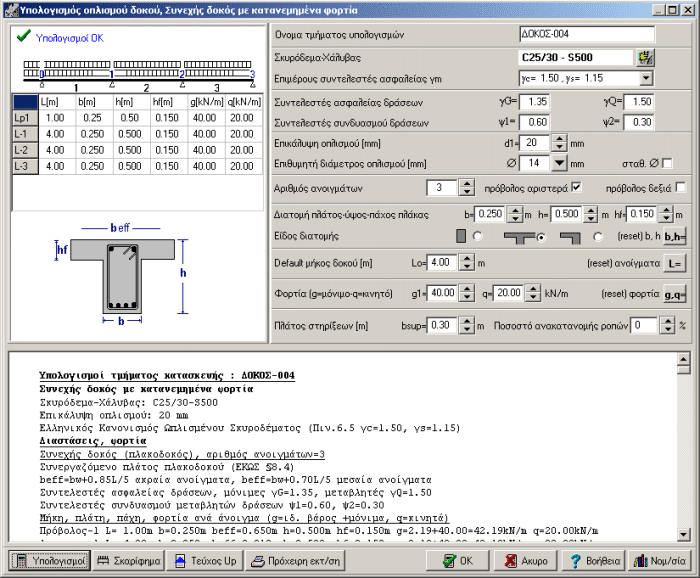
Task: Open the Νομ/σία regulations button
Action: [658, 561]
